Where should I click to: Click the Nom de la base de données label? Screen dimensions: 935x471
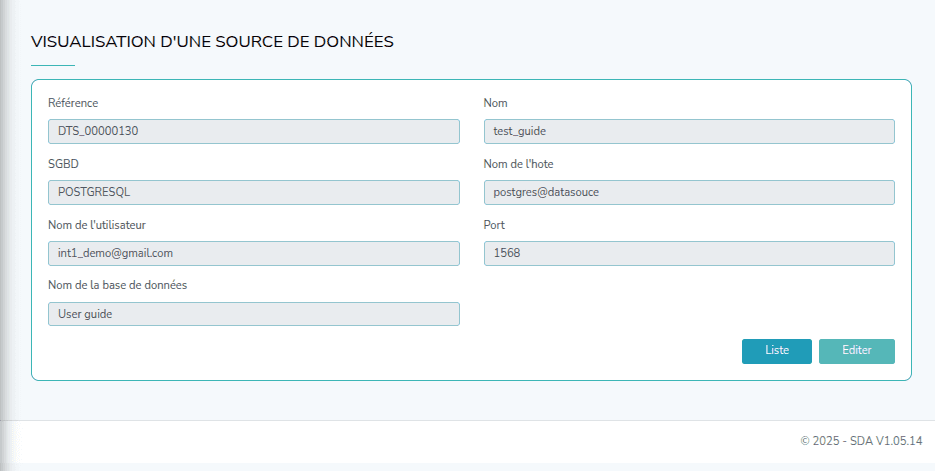click(117, 285)
